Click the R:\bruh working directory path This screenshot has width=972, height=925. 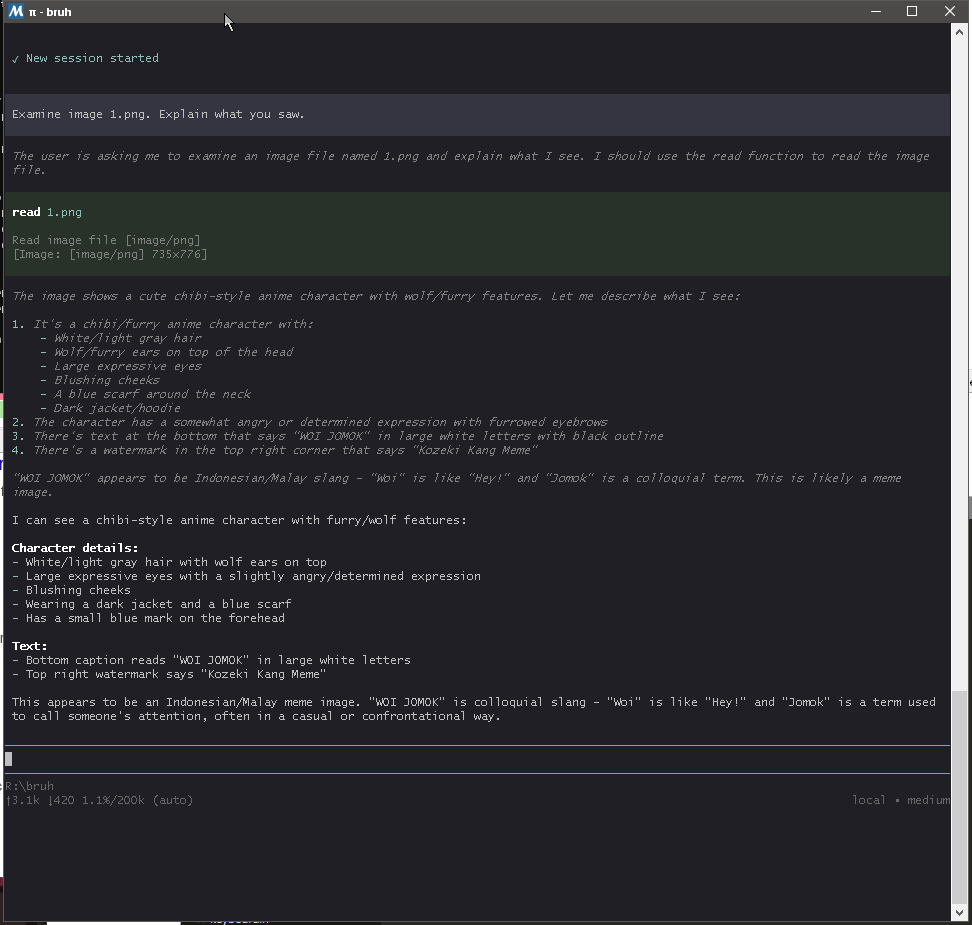[30, 786]
